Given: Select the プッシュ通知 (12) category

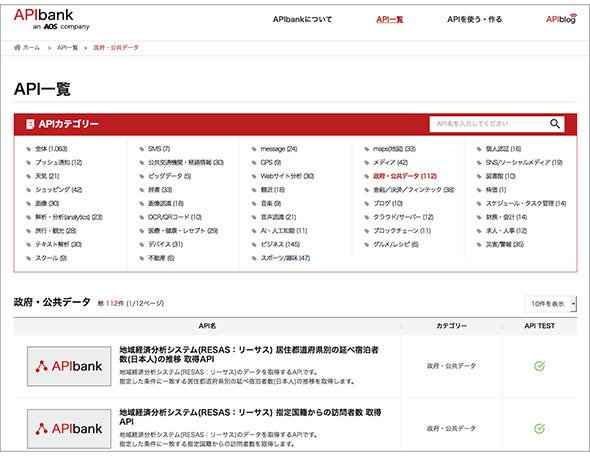Looking at the screenshot, I should click(58, 163).
